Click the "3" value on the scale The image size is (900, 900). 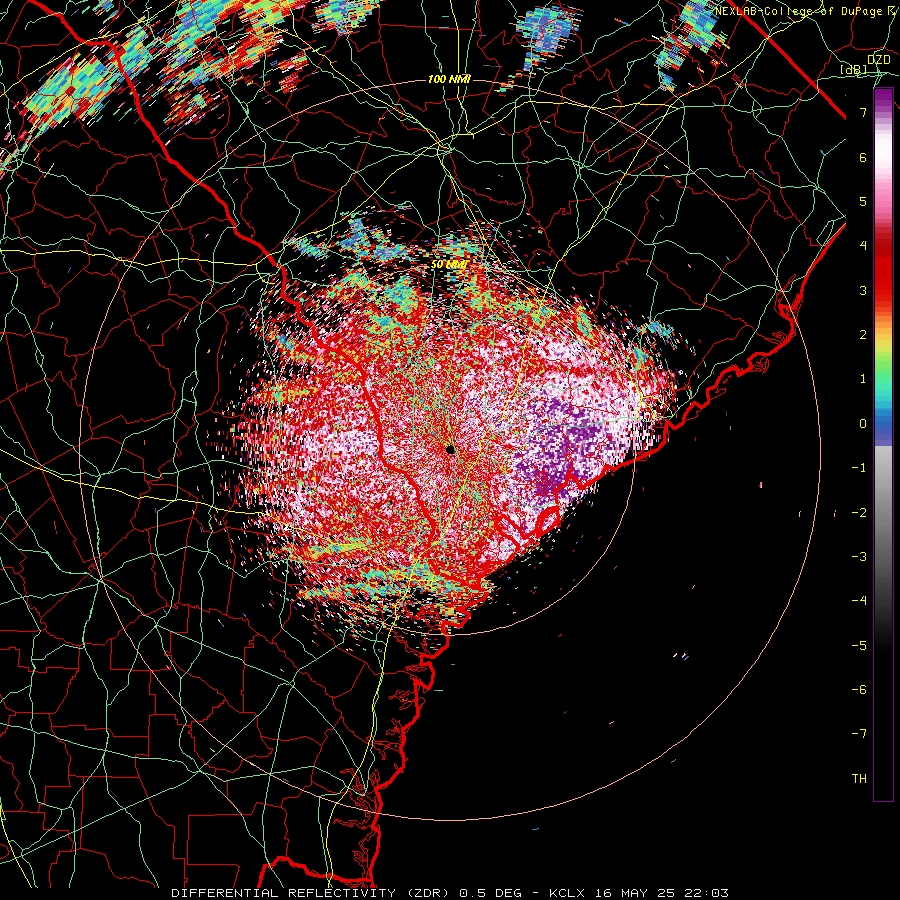[x=863, y=290]
